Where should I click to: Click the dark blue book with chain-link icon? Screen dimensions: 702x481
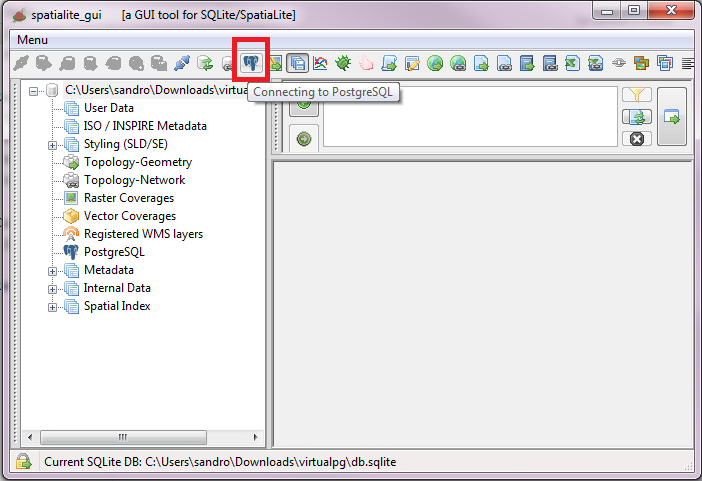(550, 63)
